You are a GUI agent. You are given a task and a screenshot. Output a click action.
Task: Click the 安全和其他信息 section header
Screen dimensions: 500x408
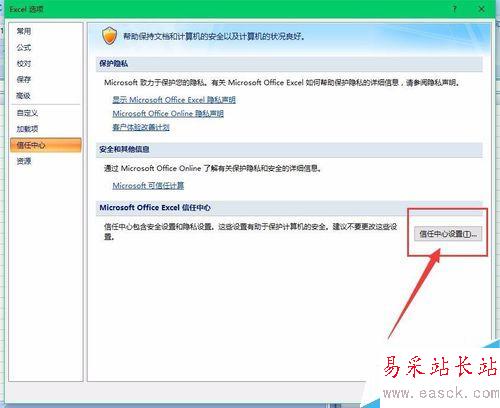[x=289, y=149]
